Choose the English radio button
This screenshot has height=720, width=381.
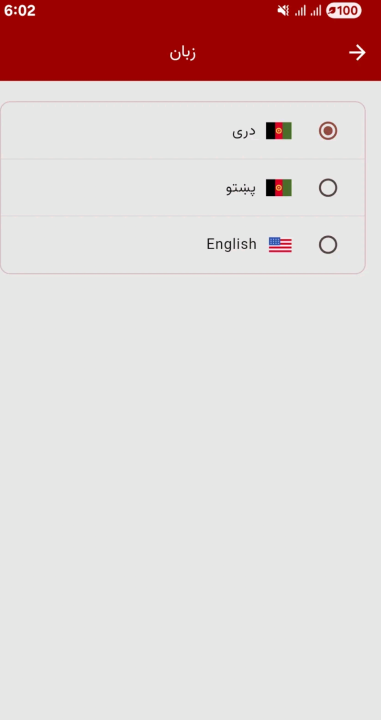click(328, 245)
